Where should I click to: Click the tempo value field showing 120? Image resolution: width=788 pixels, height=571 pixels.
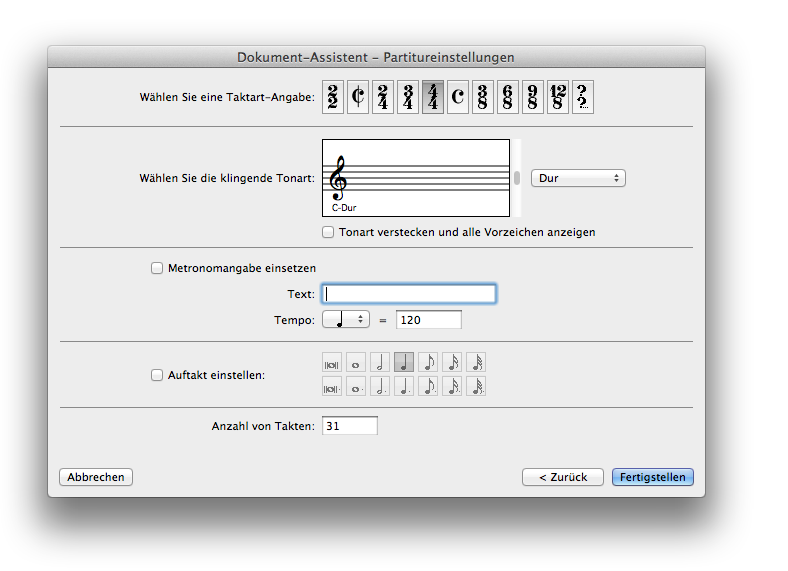[x=429, y=320]
